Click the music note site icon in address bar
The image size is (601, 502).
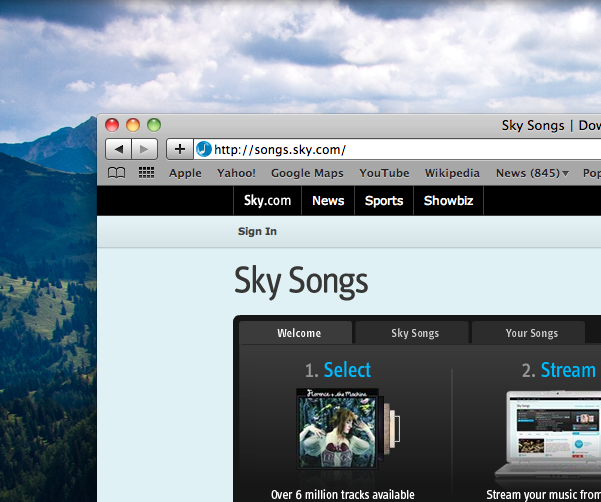click(204, 149)
